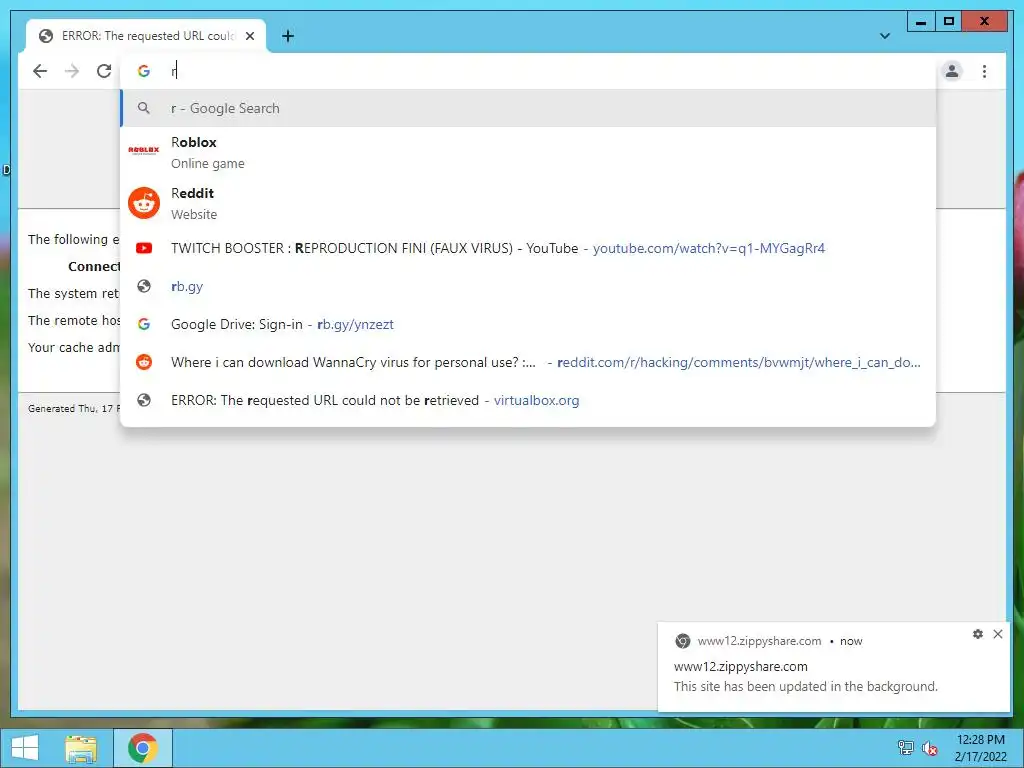The height and width of the screenshot is (768, 1024).
Task: Click the Google icon in address bar
Action: tap(144, 71)
